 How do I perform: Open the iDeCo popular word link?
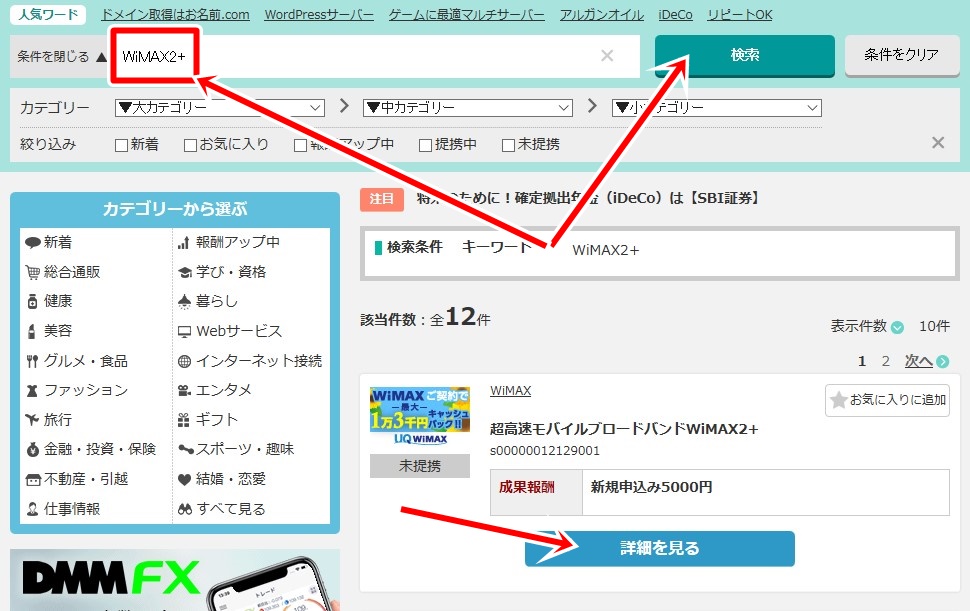pos(676,14)
